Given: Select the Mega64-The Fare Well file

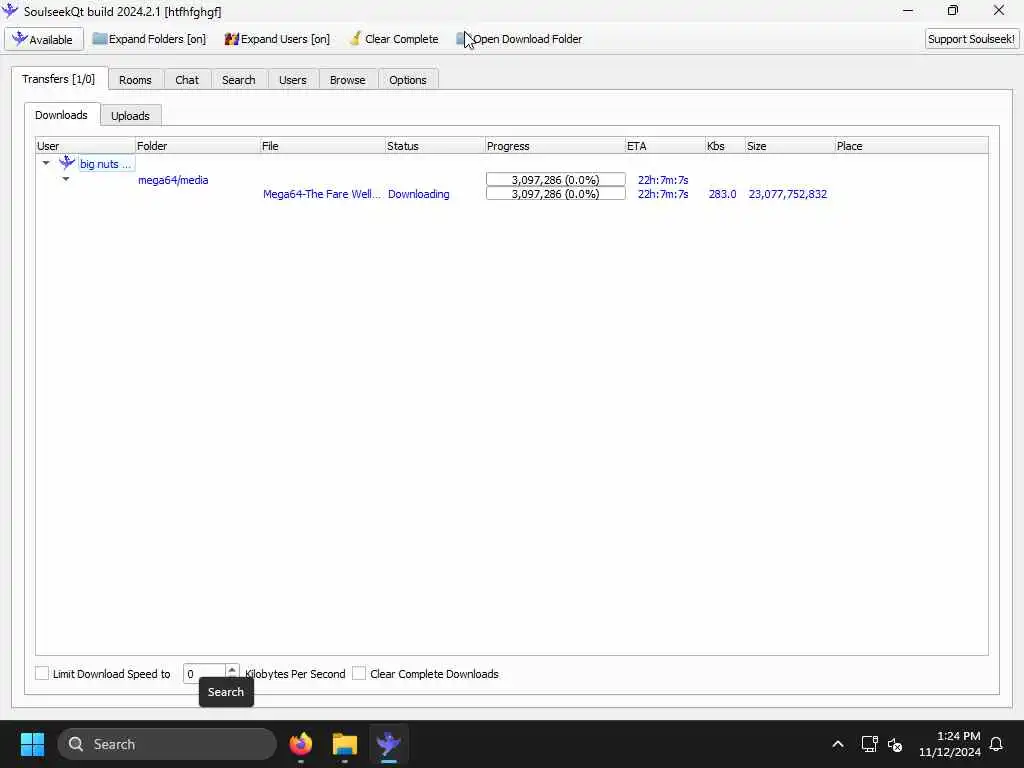Looking at the screenshot, I should (x=321, y=194).
